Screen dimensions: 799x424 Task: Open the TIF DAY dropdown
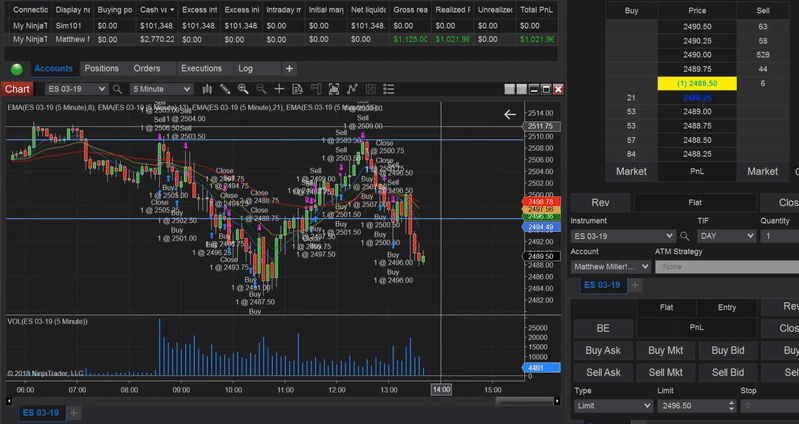726,236
